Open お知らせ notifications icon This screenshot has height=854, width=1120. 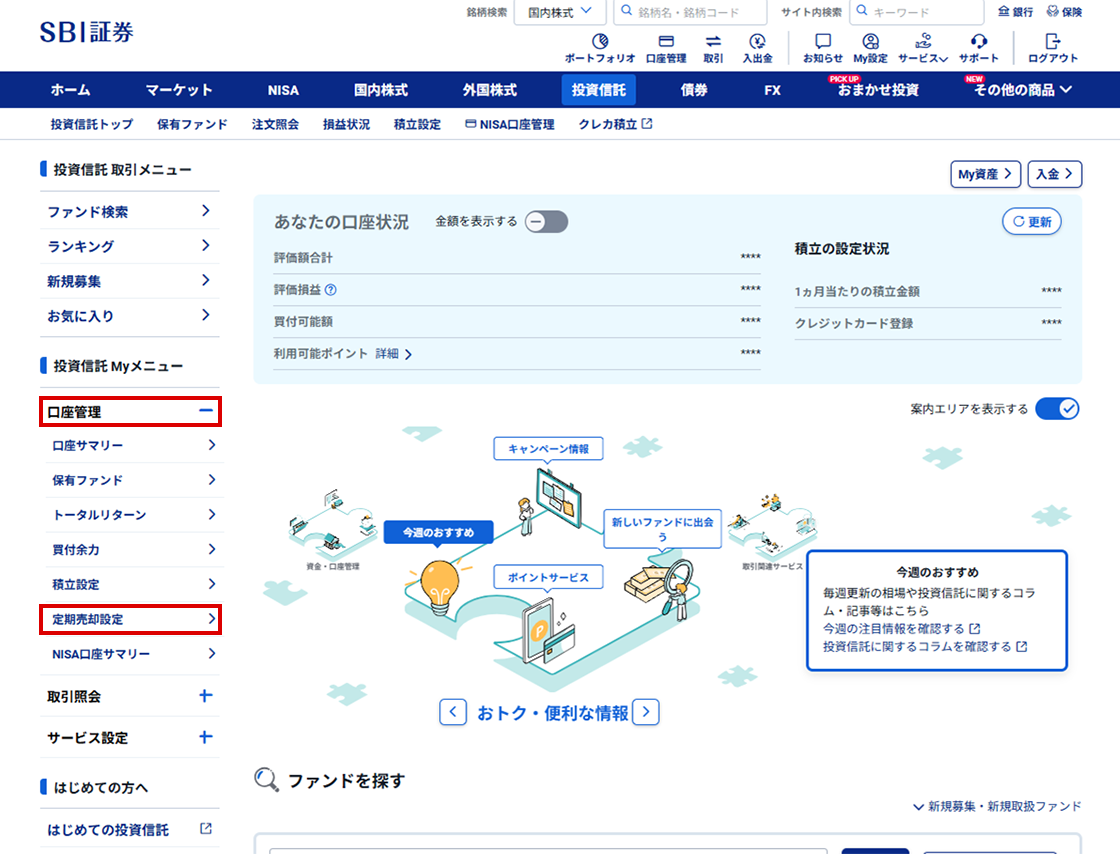pyautogui.click(x=823, y=42)
